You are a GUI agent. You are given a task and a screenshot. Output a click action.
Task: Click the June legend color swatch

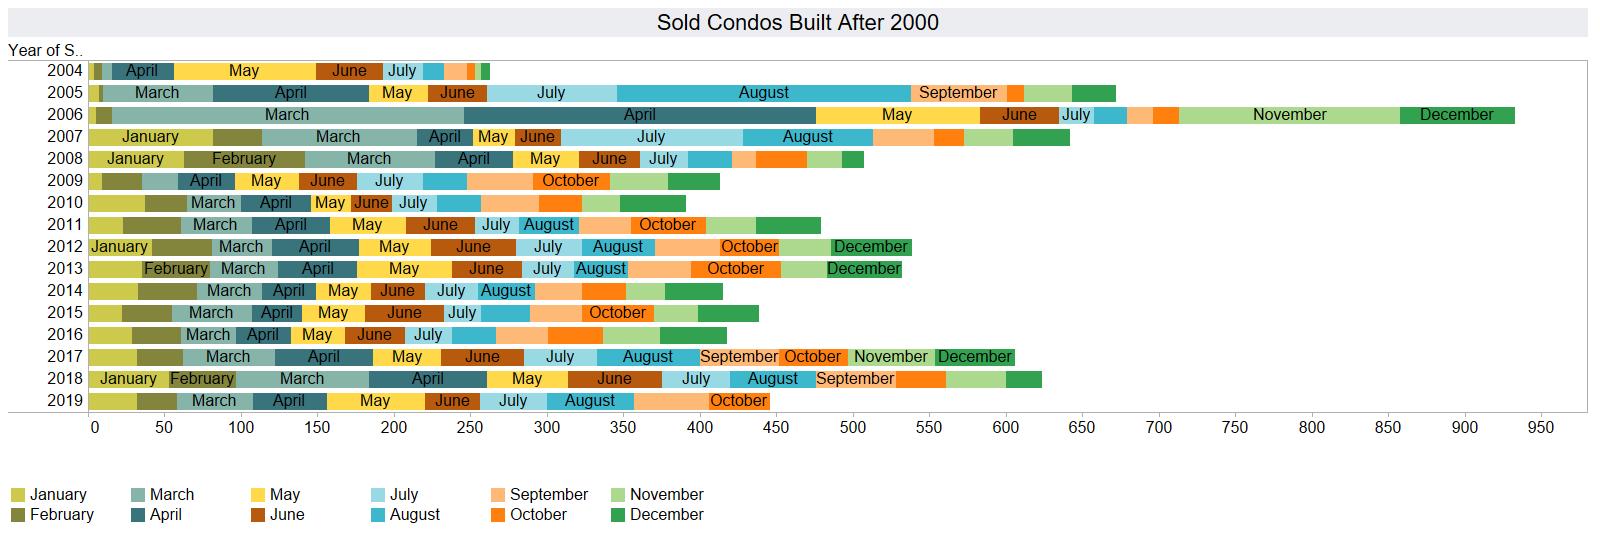pos(258,515)
